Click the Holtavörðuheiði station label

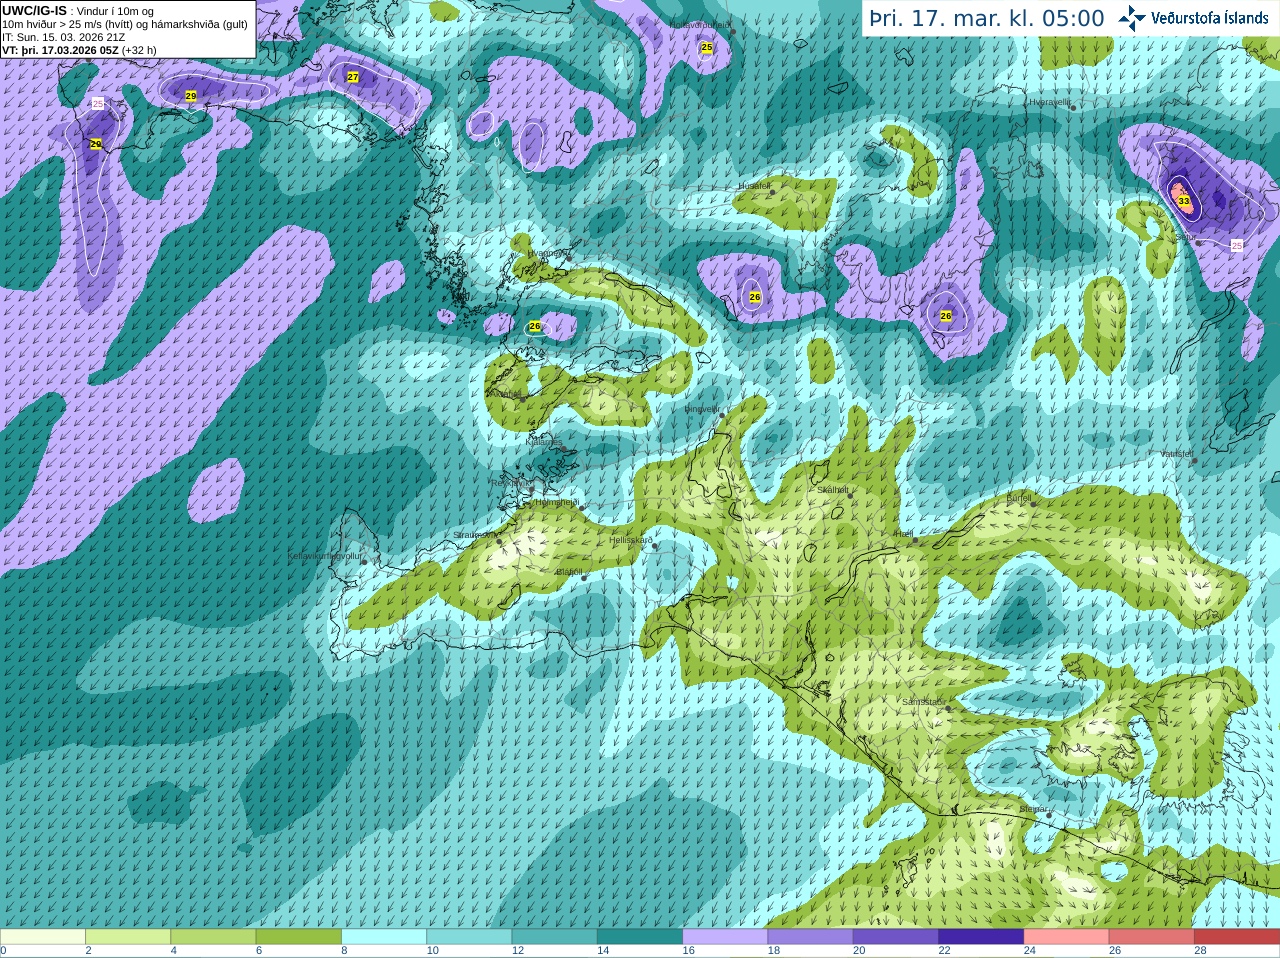[700, 24]
